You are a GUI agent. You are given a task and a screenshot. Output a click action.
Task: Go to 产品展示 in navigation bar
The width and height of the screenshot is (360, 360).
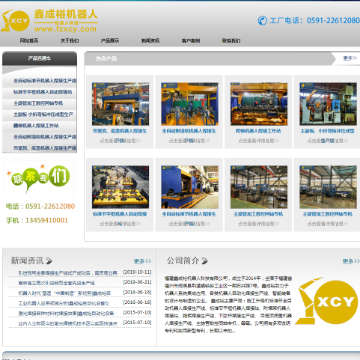pyautogui.click(x=110, y=41)
